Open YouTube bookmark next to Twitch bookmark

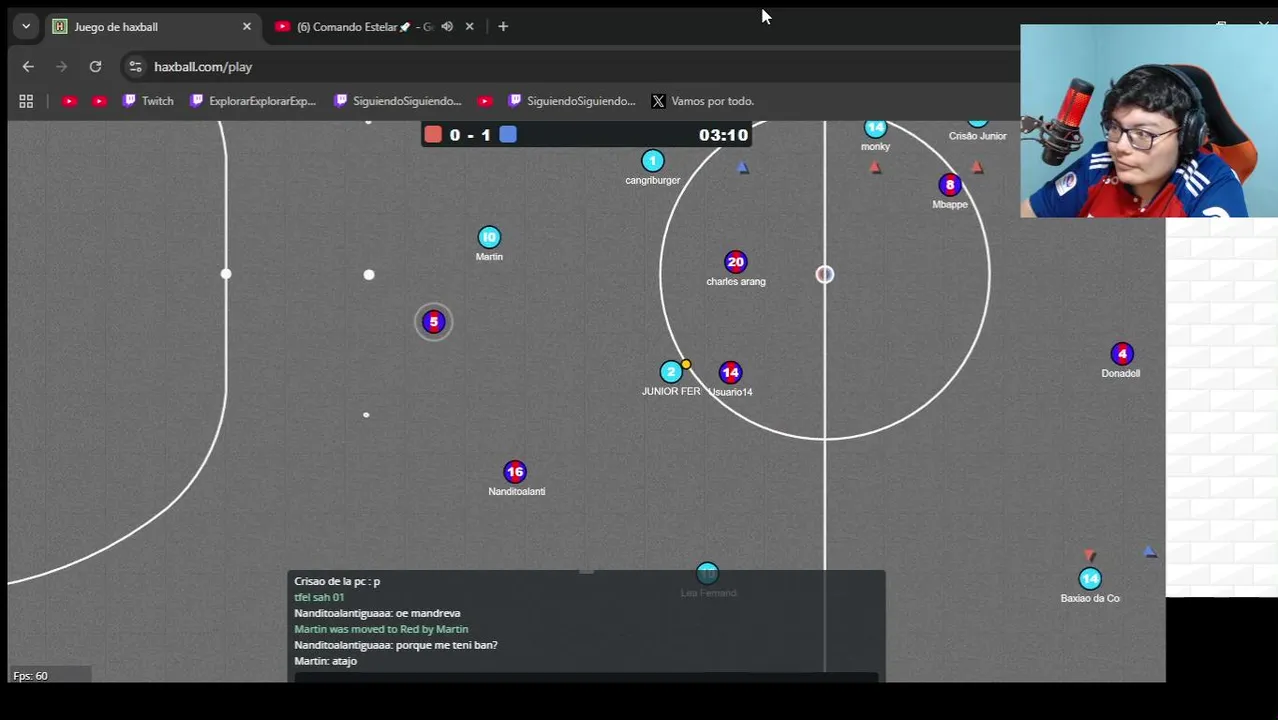(x=99, y=101)
